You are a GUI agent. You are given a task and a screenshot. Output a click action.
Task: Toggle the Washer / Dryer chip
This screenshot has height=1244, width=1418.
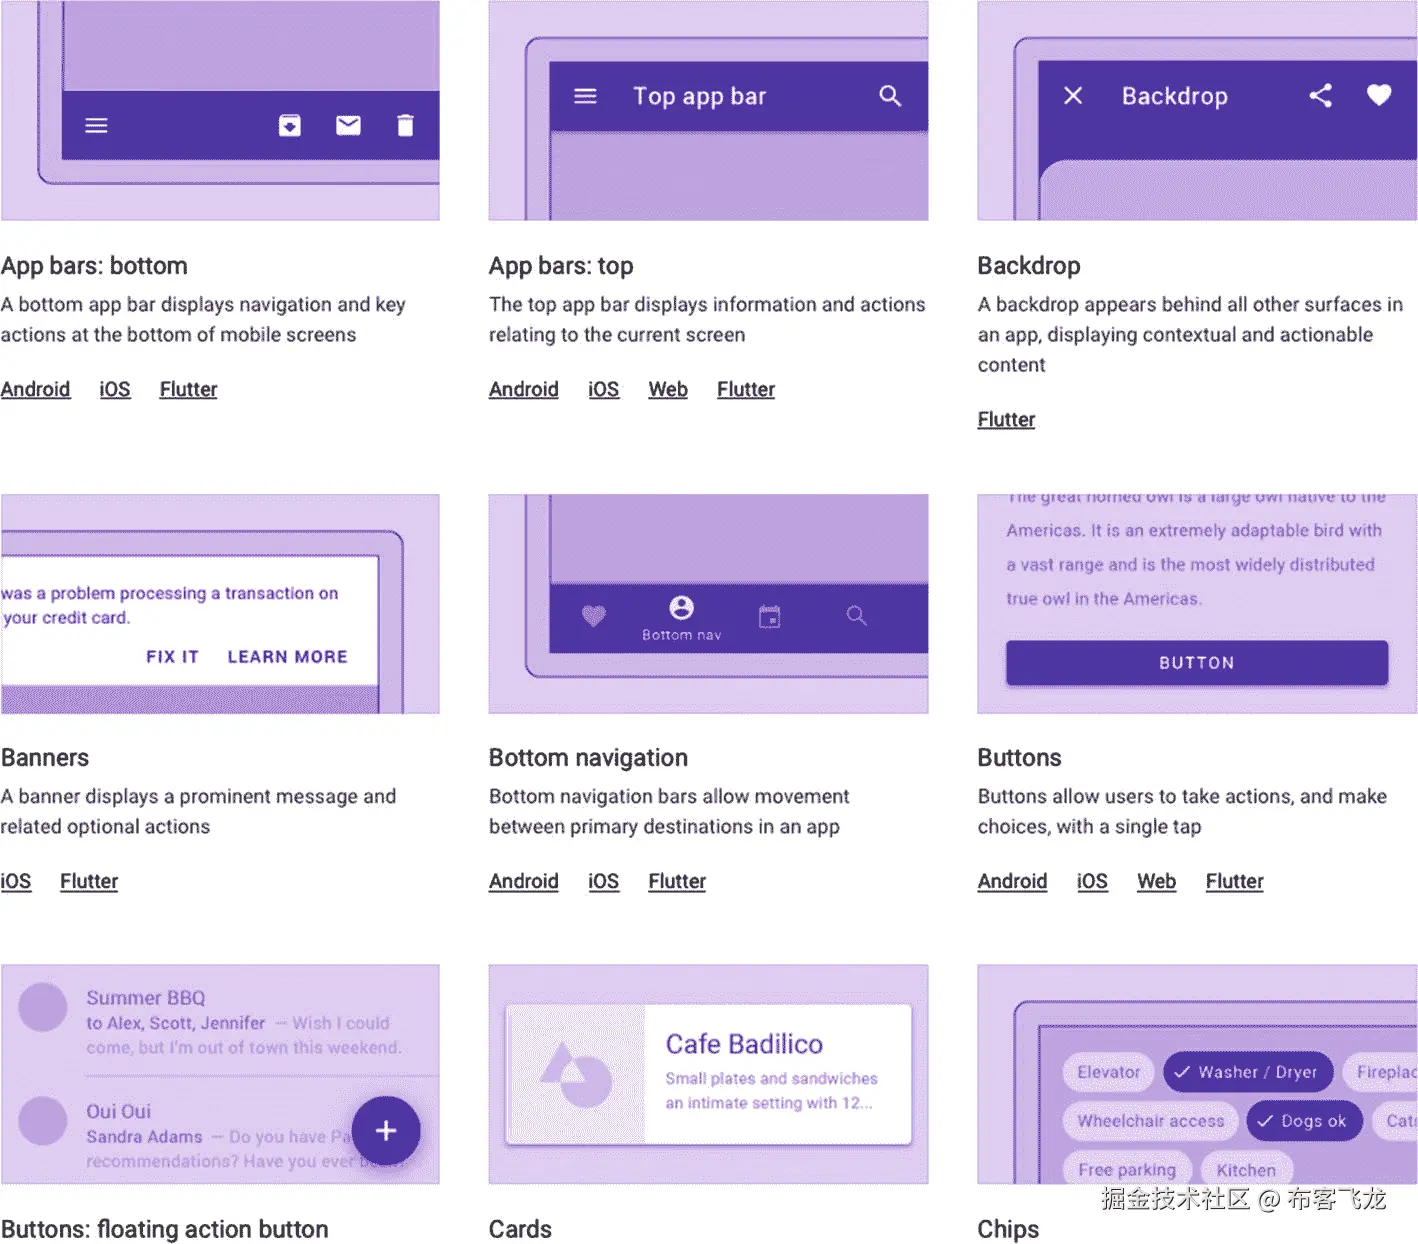pyautogui.click(x=1247, y=1072)
